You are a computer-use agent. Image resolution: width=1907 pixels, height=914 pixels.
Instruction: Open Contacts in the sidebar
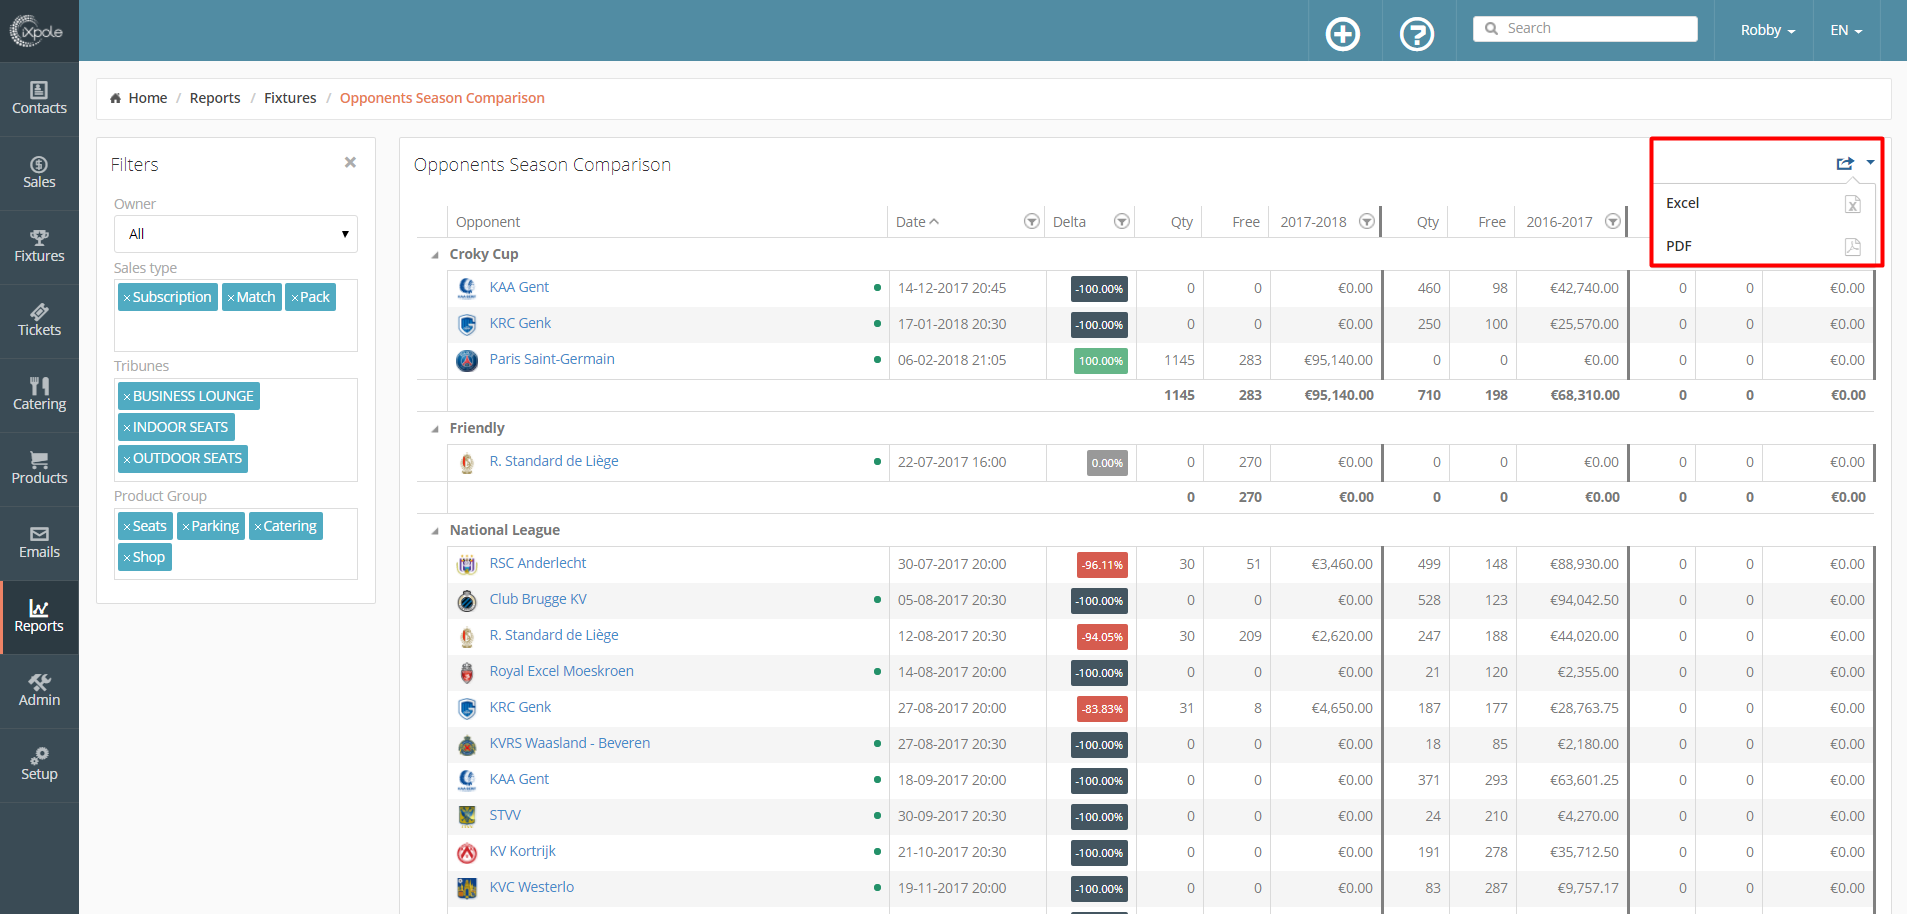tap(39, 99)
